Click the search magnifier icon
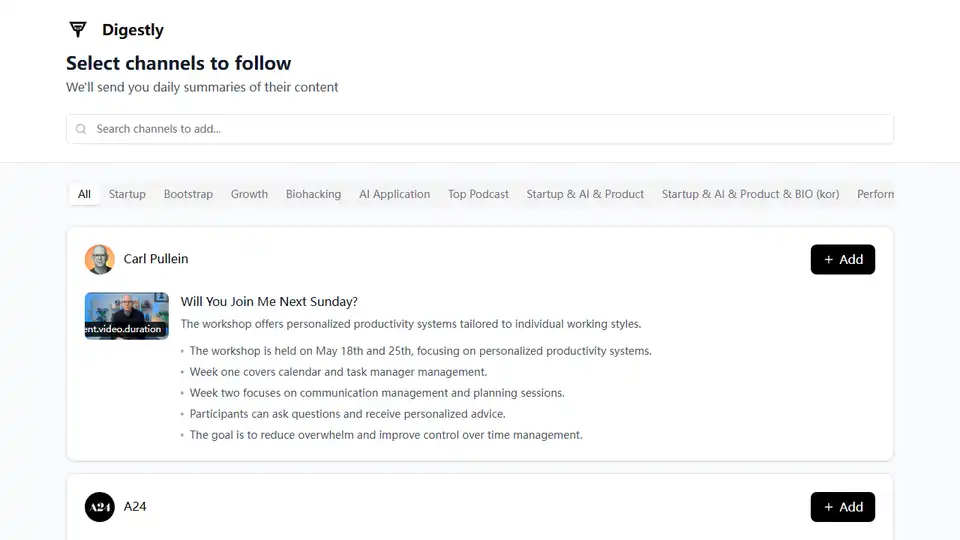960x540 pixels. [x=81, y=129]
